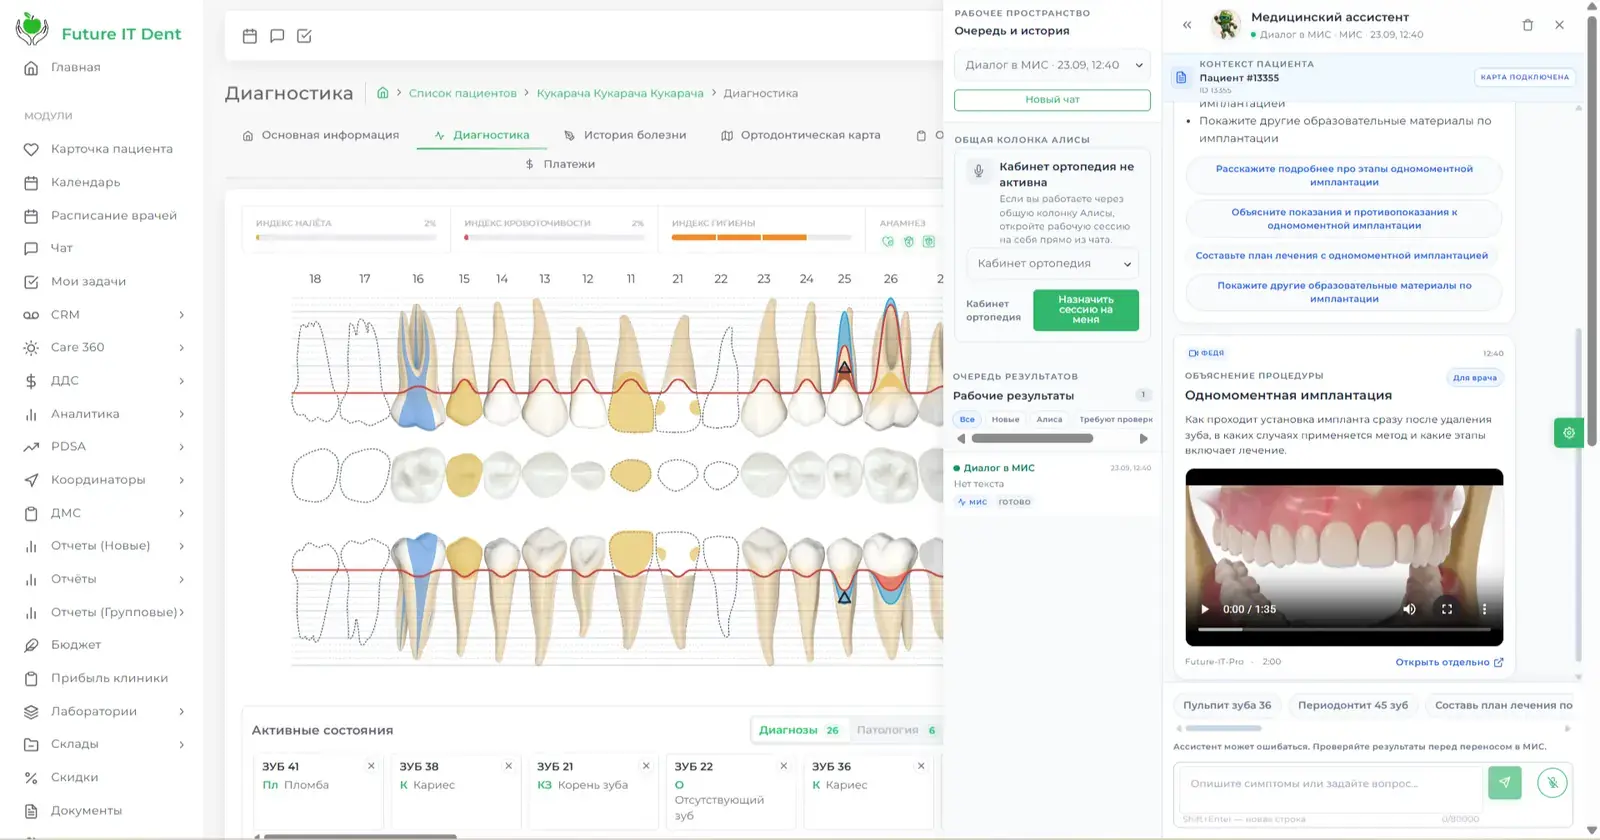Select the Патология 6 tab
Image resolution: width=1600 pixels, height=840 pixels.
point(896,730)
